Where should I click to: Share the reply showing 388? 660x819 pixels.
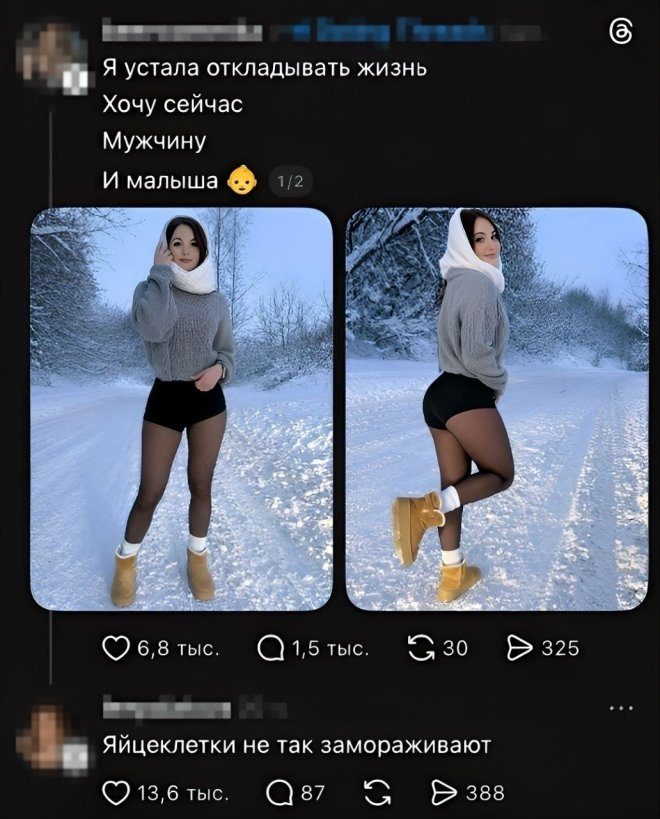[x=444, y=793]
